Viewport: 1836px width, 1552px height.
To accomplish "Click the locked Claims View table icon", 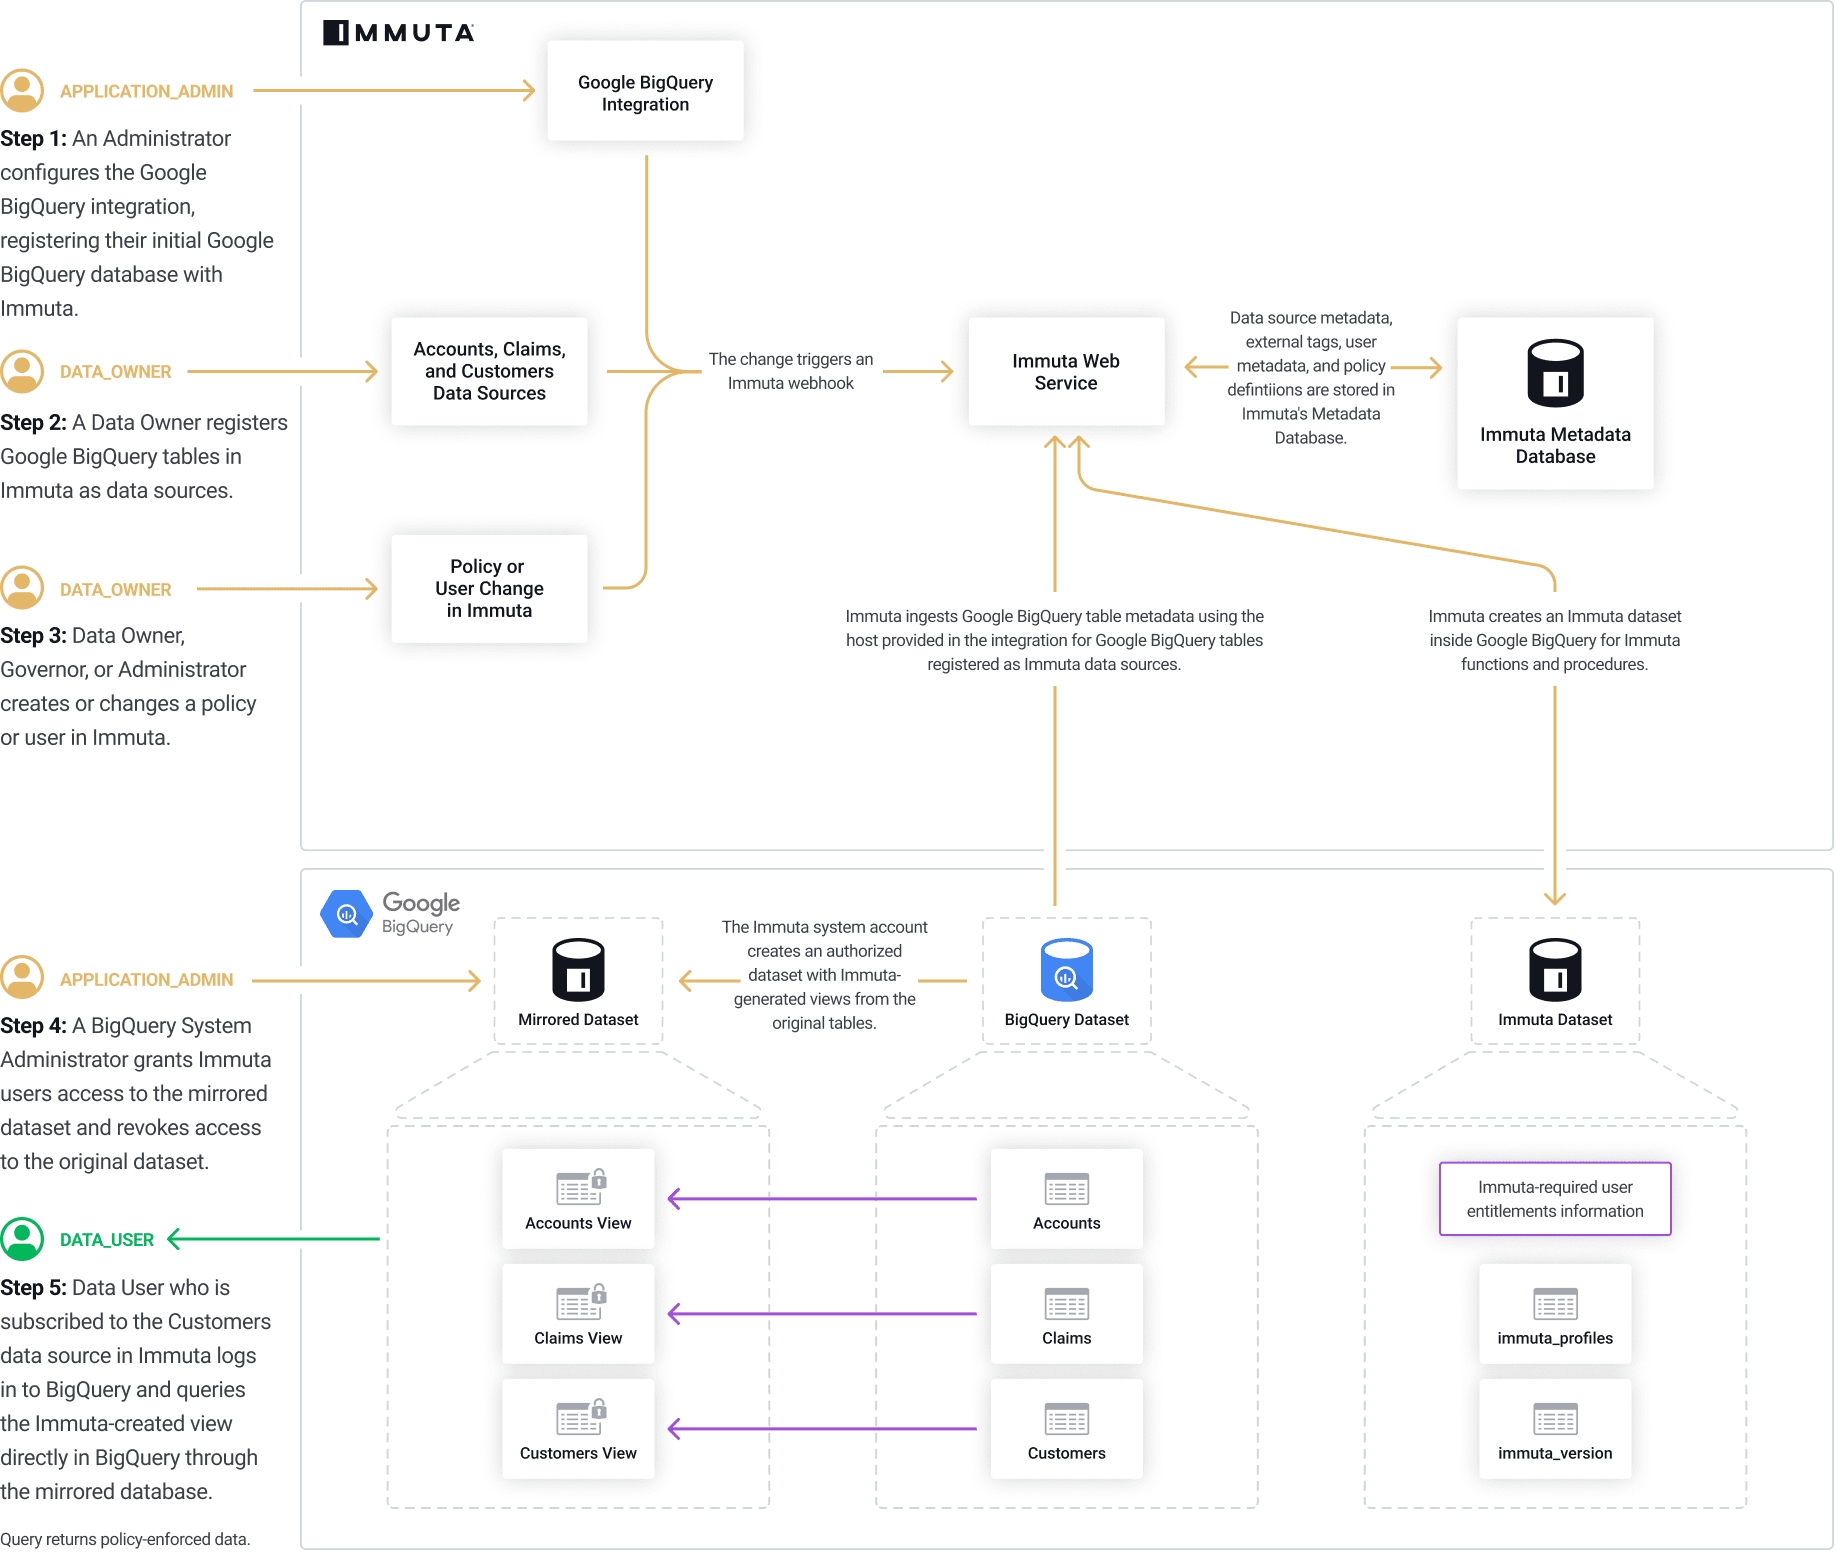I will pyautogui.click(x=580, y=1302).
